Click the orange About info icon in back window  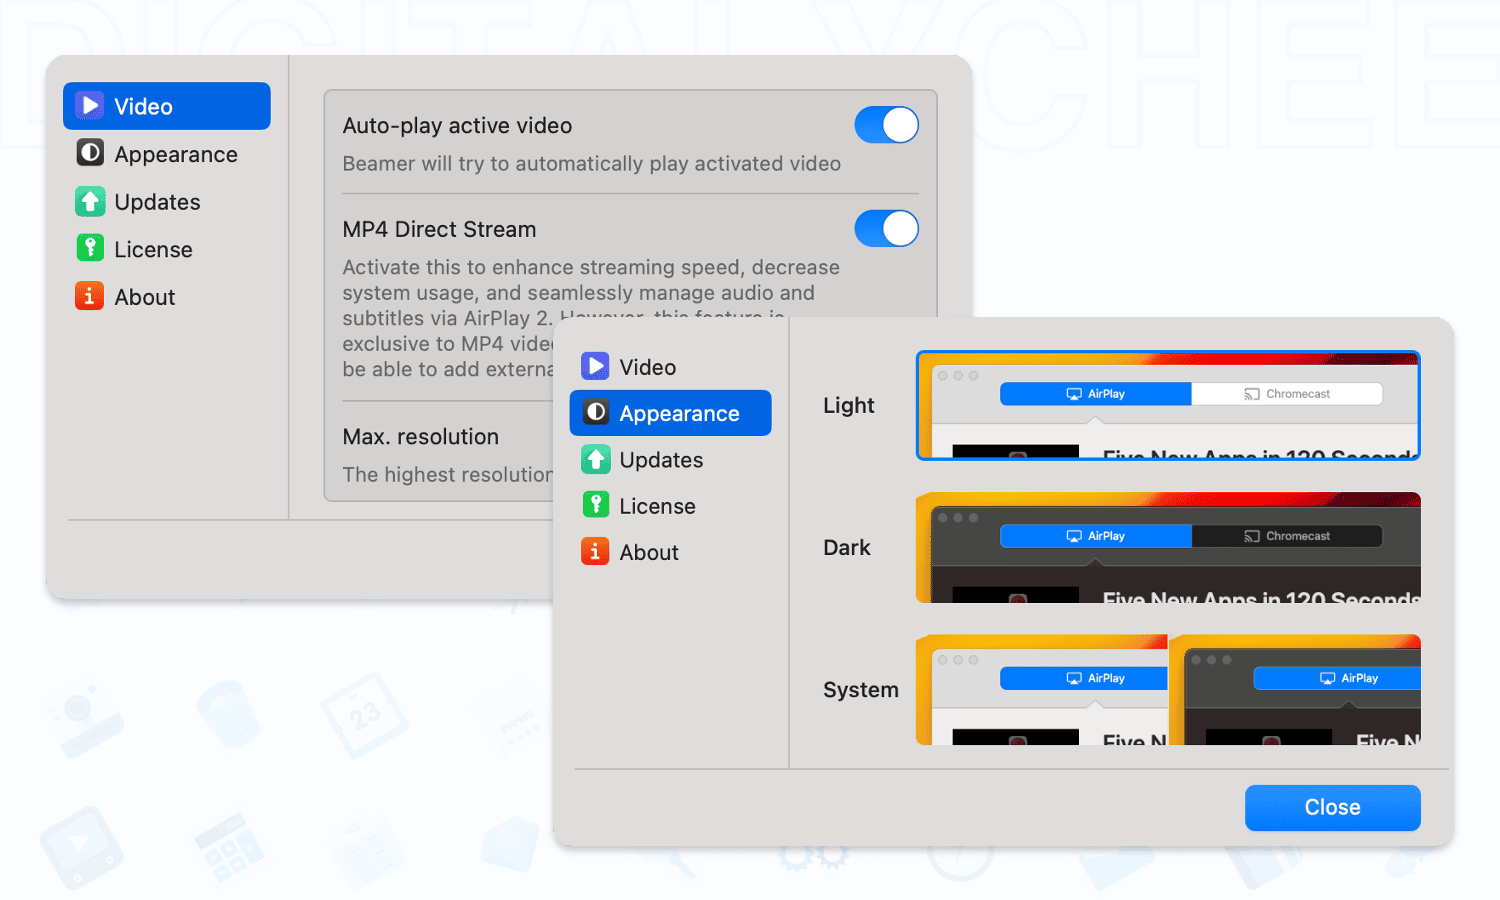coord(90,296)
